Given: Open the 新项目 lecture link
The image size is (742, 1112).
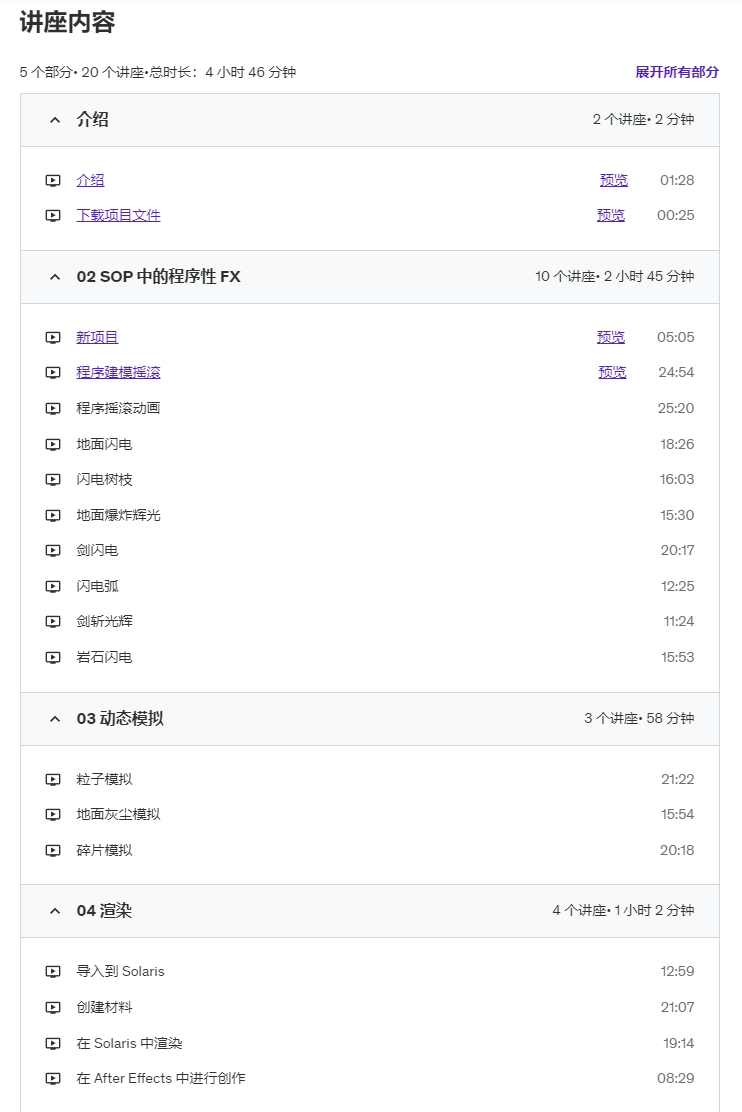Looking at the screenshot, I should [97, 337].
